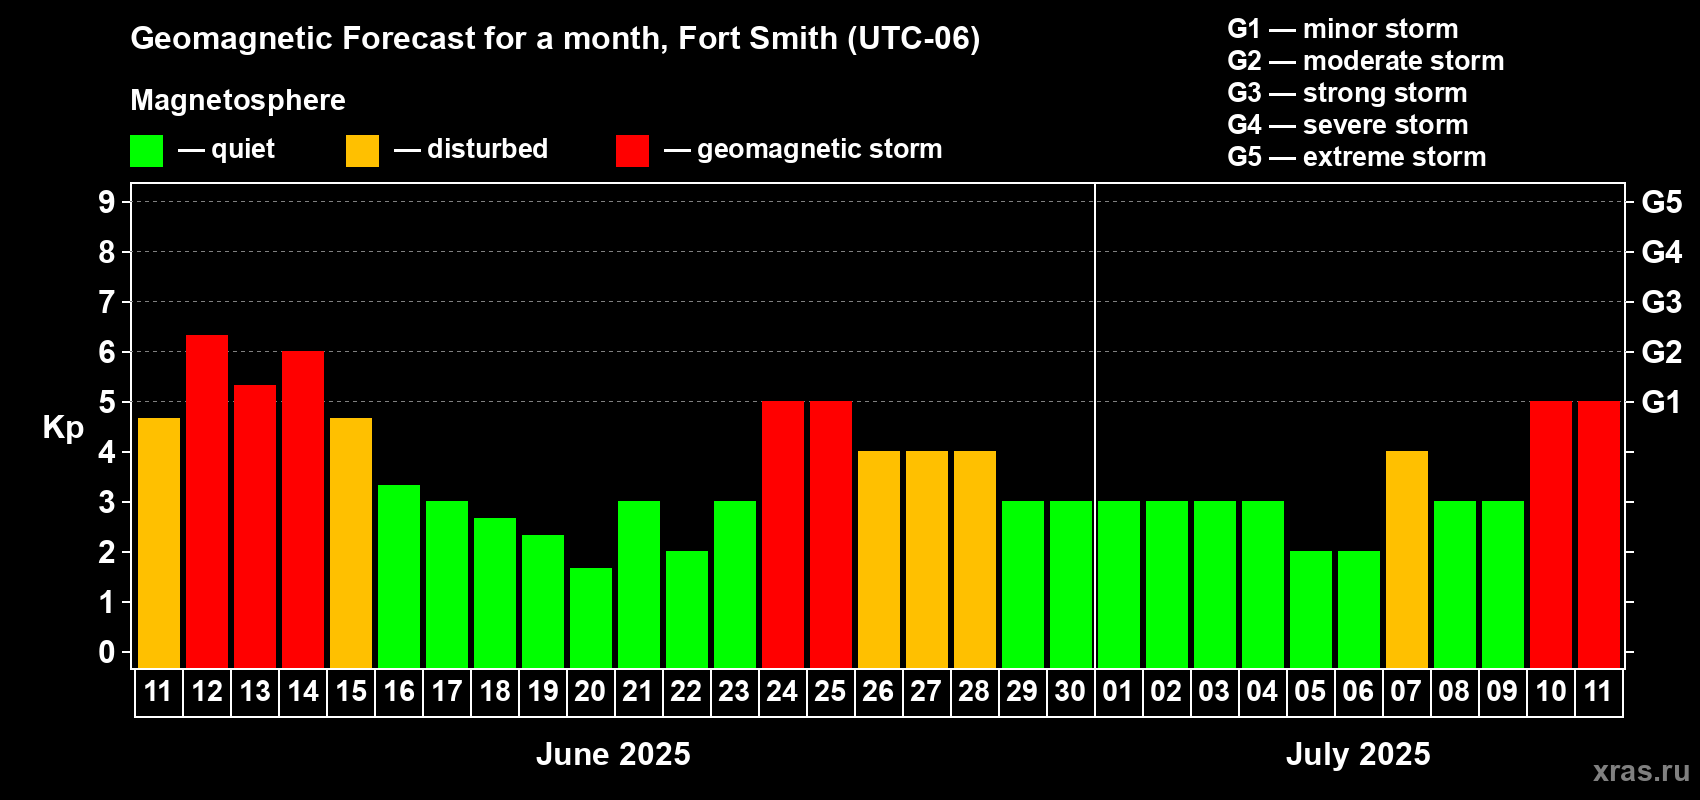The image size is (1700, 800).
Task: Click the Kp axis value '9'
Action: [x=107, y=202]
